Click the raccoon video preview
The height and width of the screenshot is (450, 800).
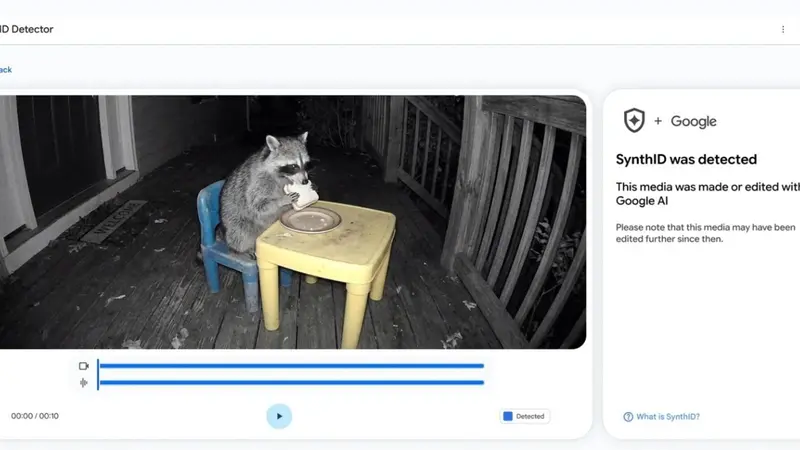293,222
